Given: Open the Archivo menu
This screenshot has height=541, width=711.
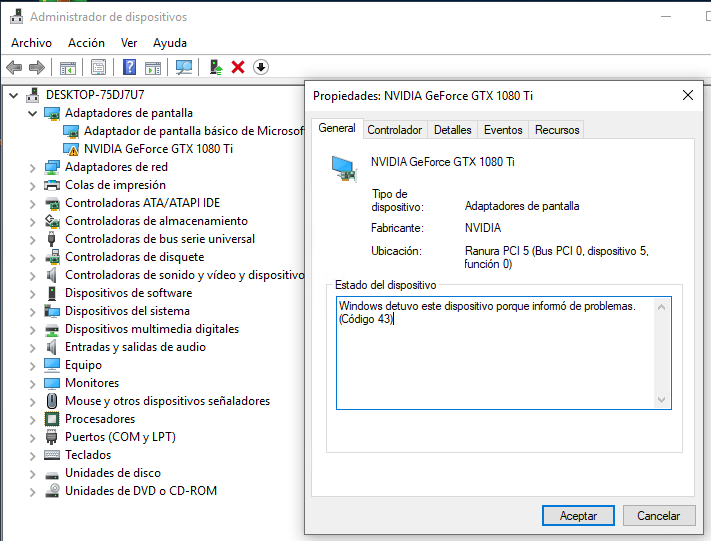Looking at the screenshot, I should click(x=31, y=43).
